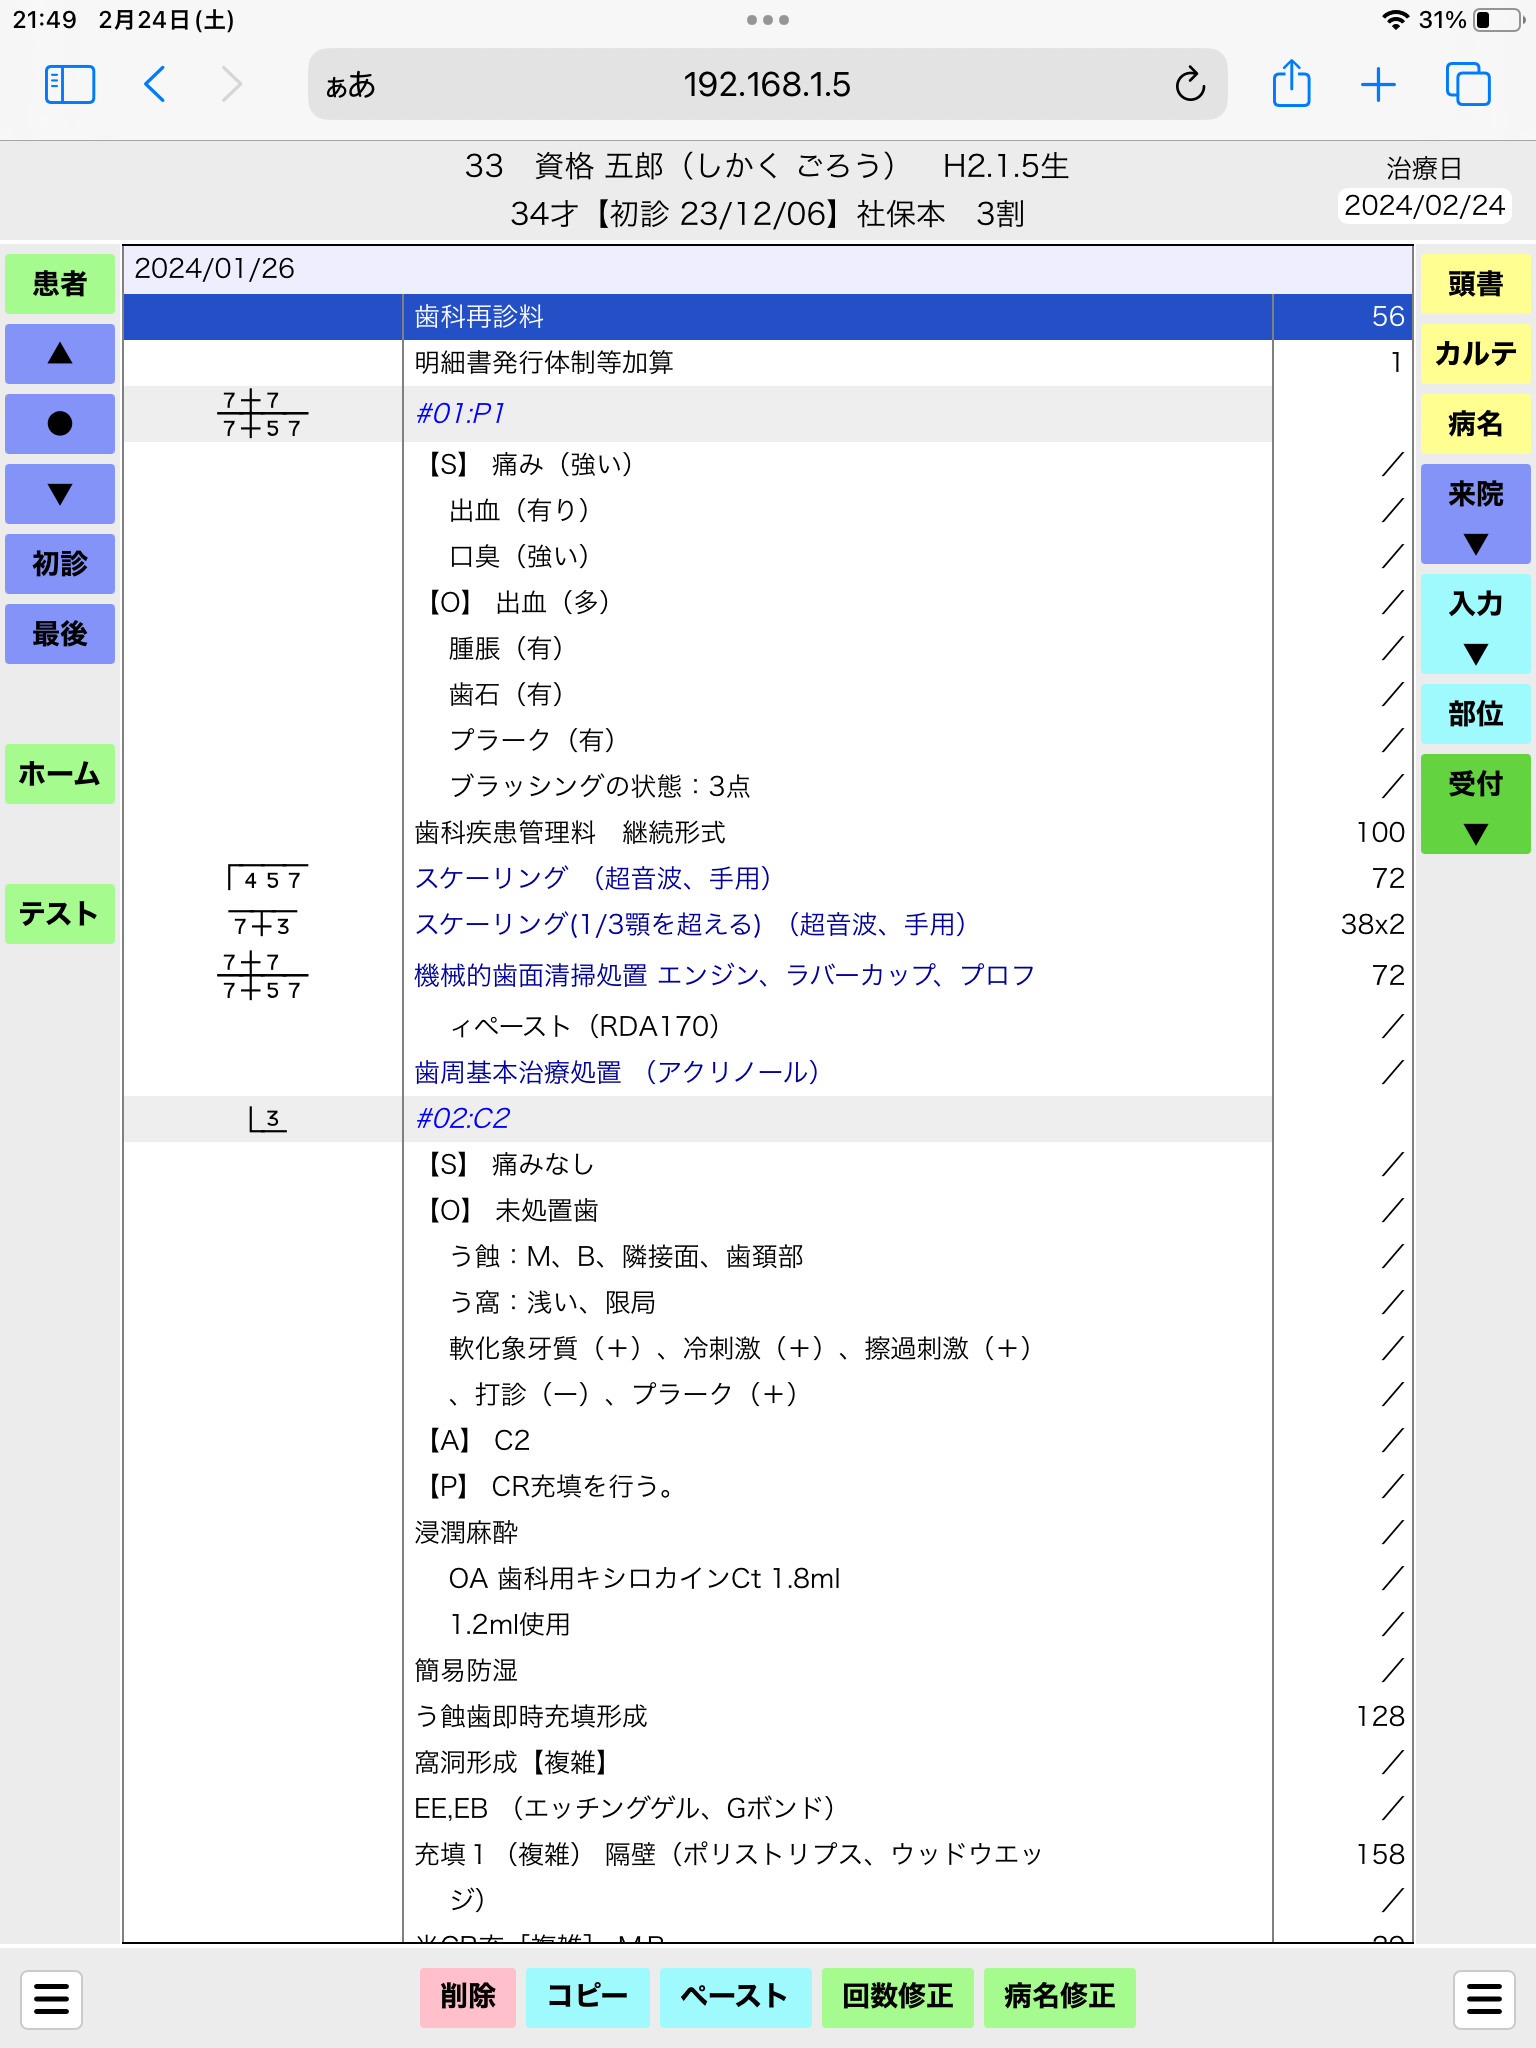The height and width of the screenshot is (2048, 1536).
Task: Select the highlighted 歯科再診料 row
Action: [x=767, y=317]
